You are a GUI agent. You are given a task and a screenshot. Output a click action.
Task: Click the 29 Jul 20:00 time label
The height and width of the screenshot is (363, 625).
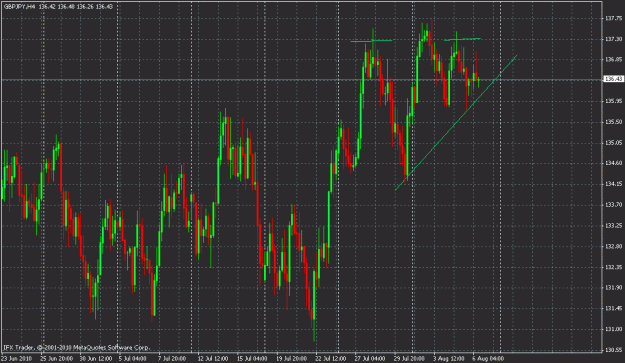410,358
